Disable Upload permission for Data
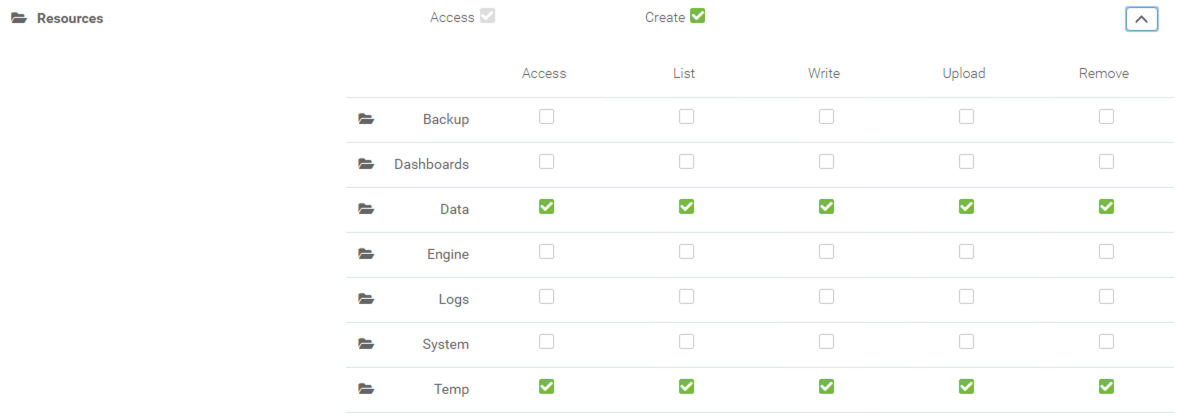 point(966,206)
